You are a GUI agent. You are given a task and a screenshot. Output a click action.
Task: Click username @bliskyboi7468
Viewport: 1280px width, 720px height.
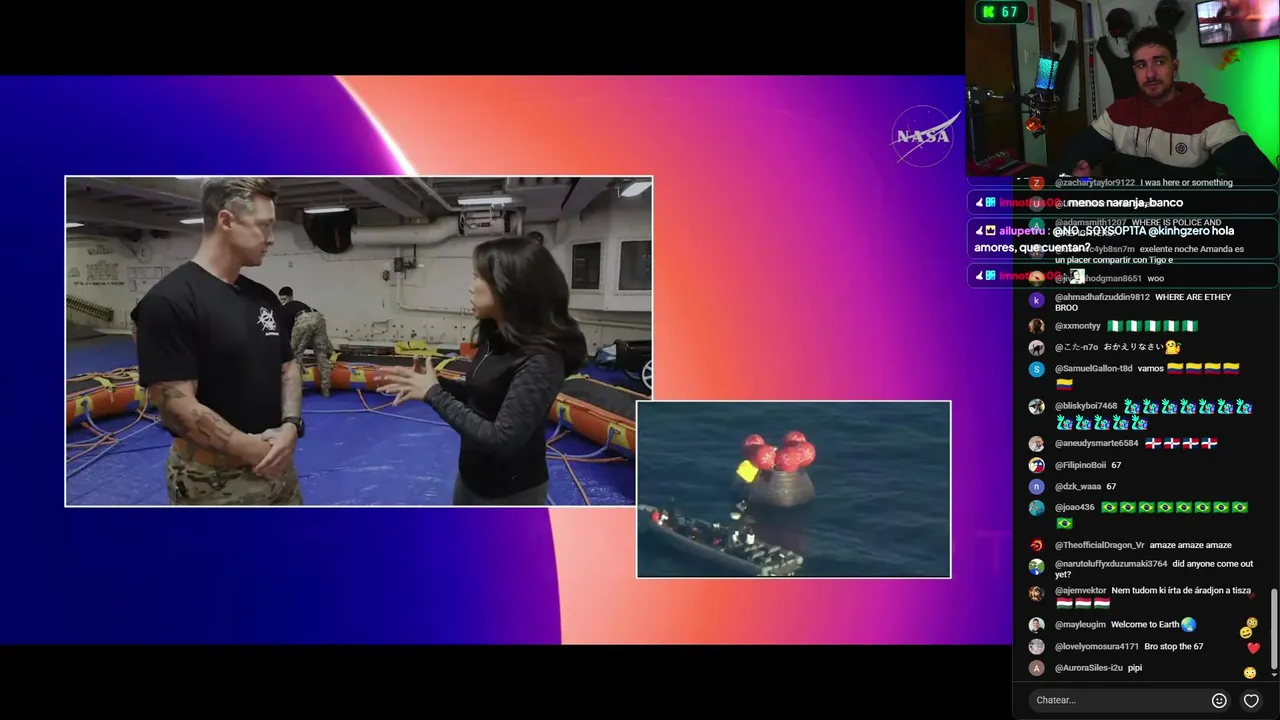tap(1086, 407)
